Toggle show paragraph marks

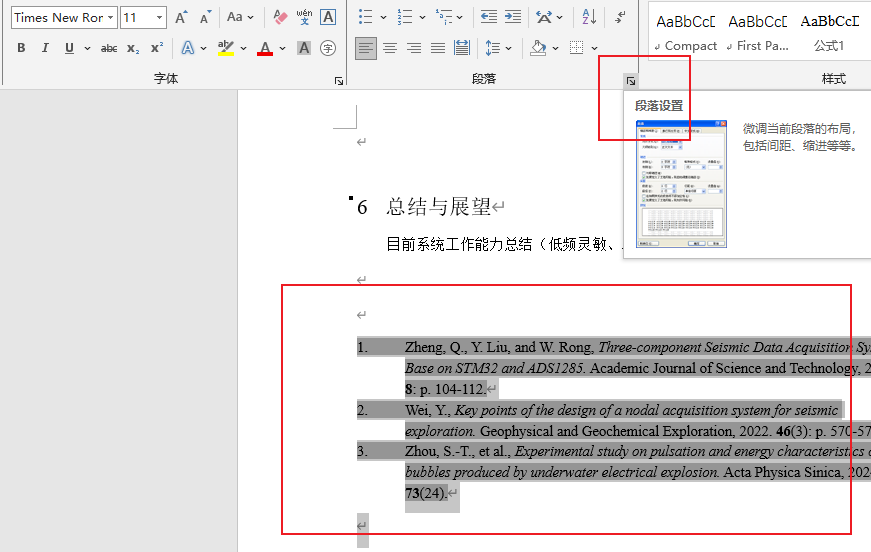(x=620, y=17)
